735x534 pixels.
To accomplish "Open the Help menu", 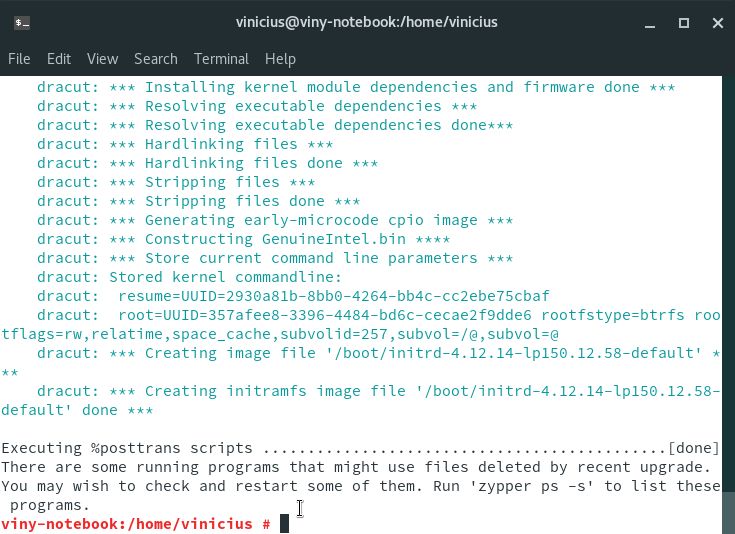I will 280,59.
